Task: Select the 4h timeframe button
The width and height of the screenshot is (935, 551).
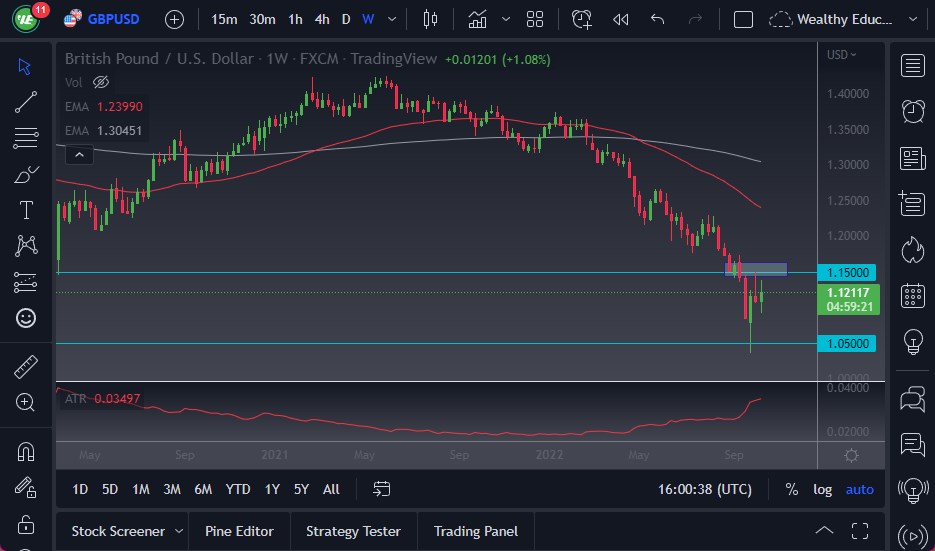Action: [321, 19]
